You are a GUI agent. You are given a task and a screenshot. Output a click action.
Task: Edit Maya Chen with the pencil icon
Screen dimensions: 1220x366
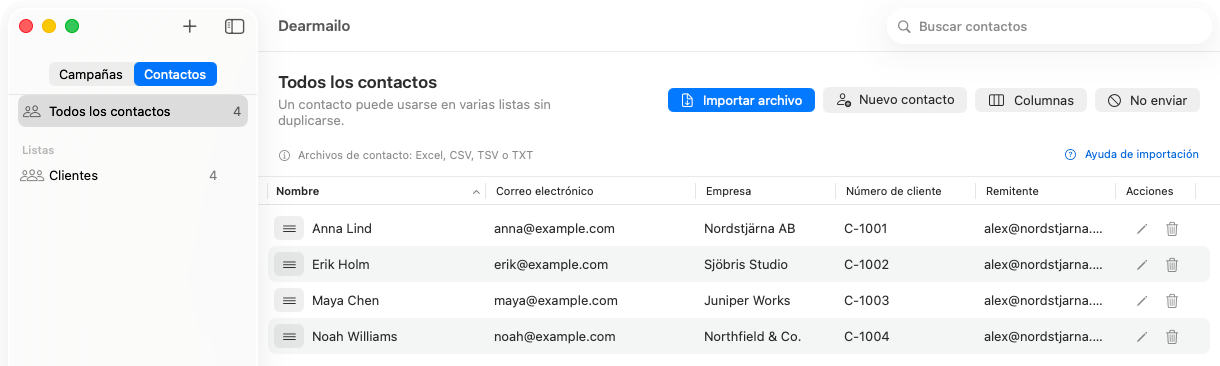tap(1142, 300)
